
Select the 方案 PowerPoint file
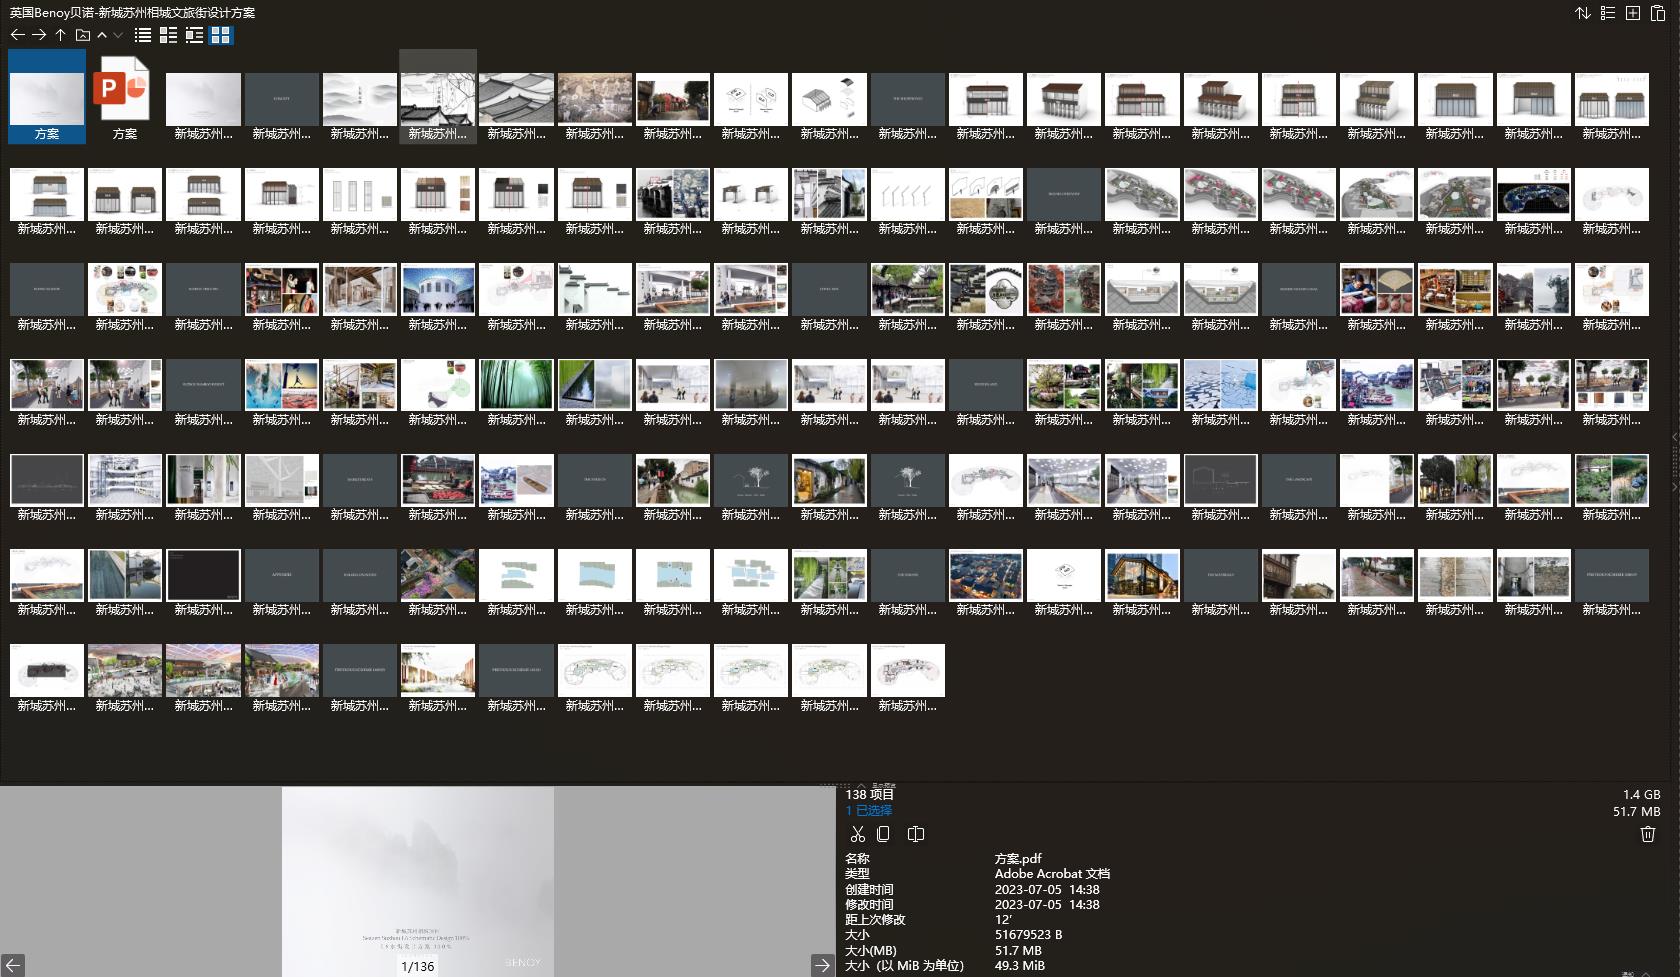click(x=125, y=98)
